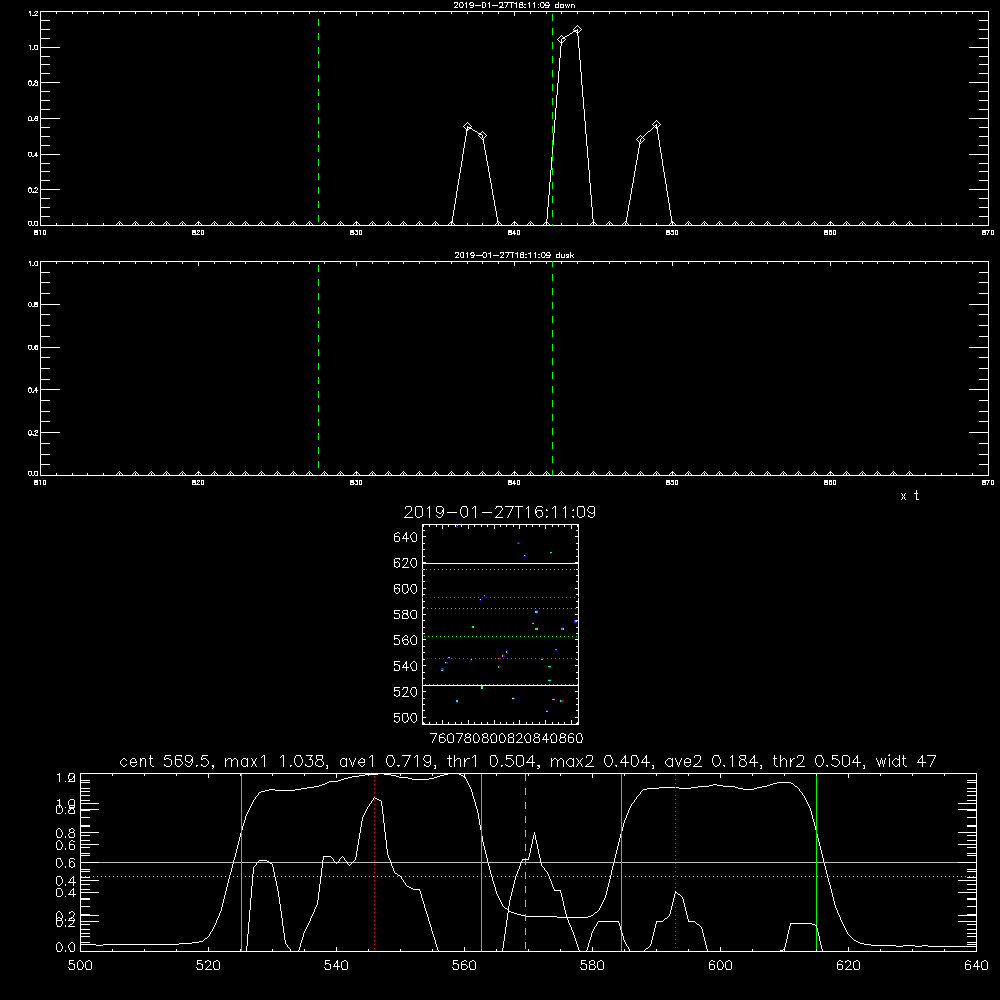Click 'cent 569.5' in the stats title

click(x=165, y=761)
